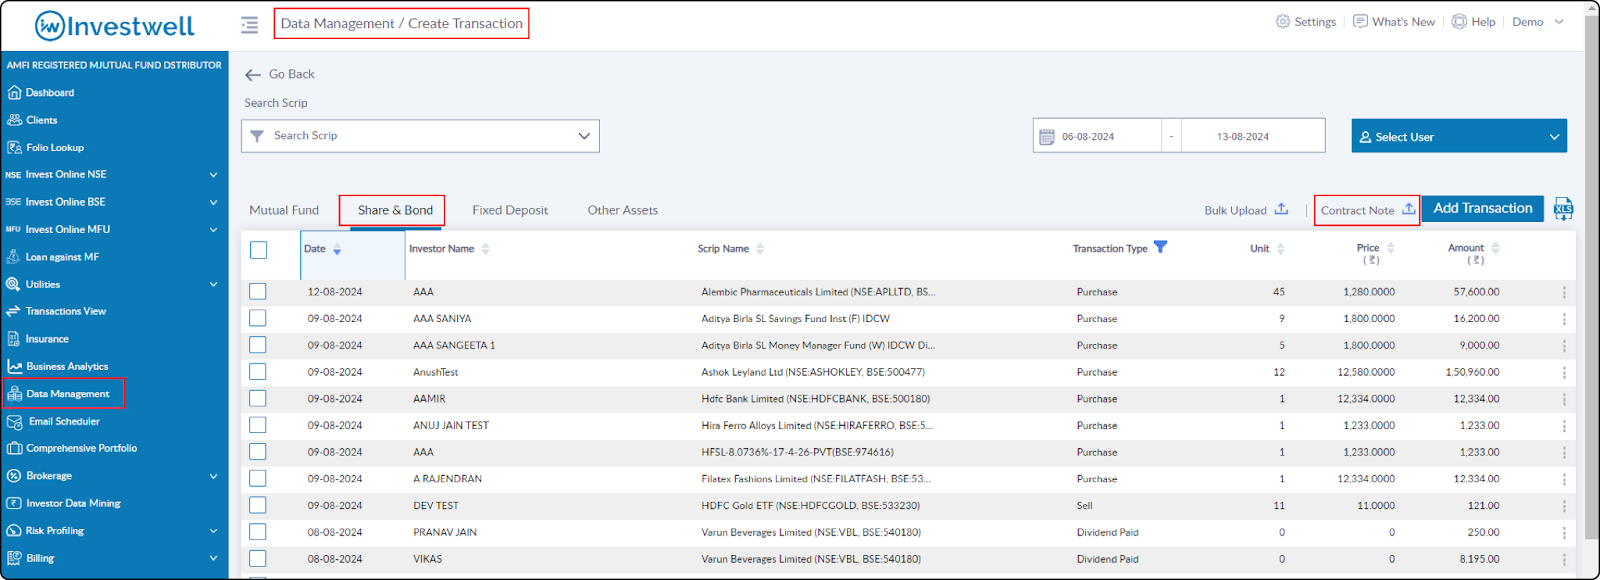Click the Clients sidebar icon

click(x=14, y=120)
